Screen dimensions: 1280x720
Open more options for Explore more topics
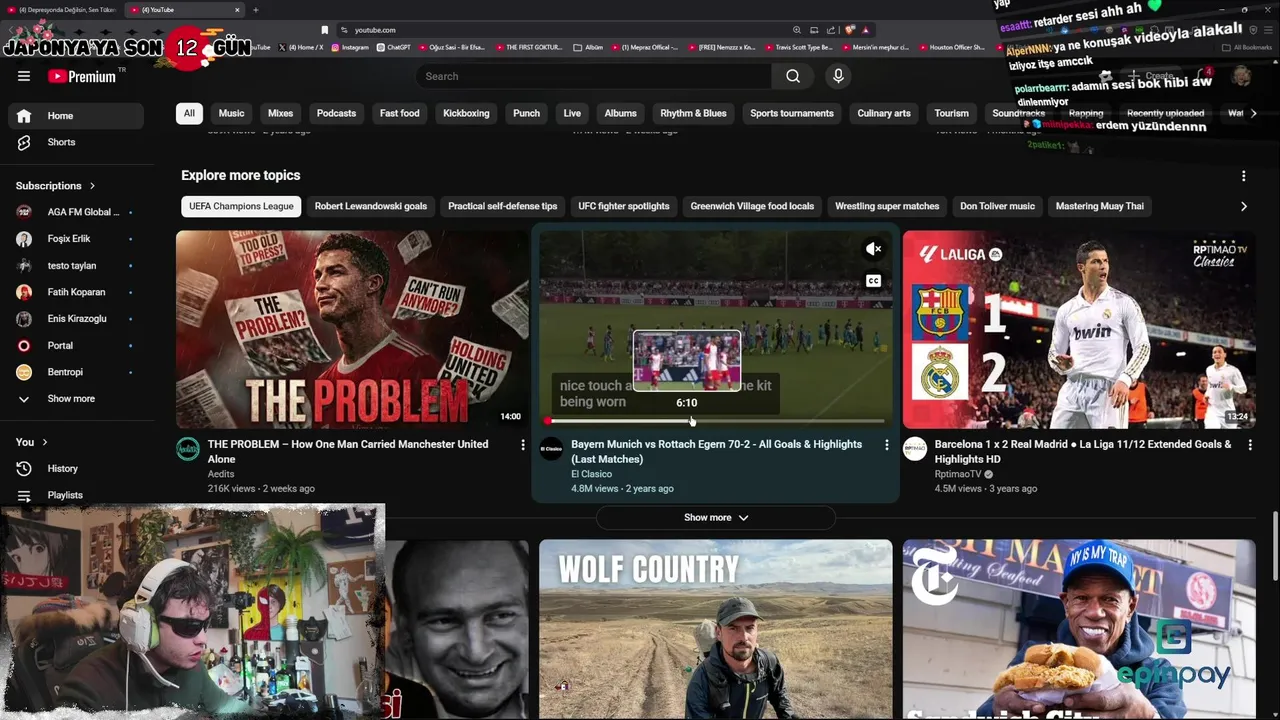pyautogui.click(x=1243, y=176)
